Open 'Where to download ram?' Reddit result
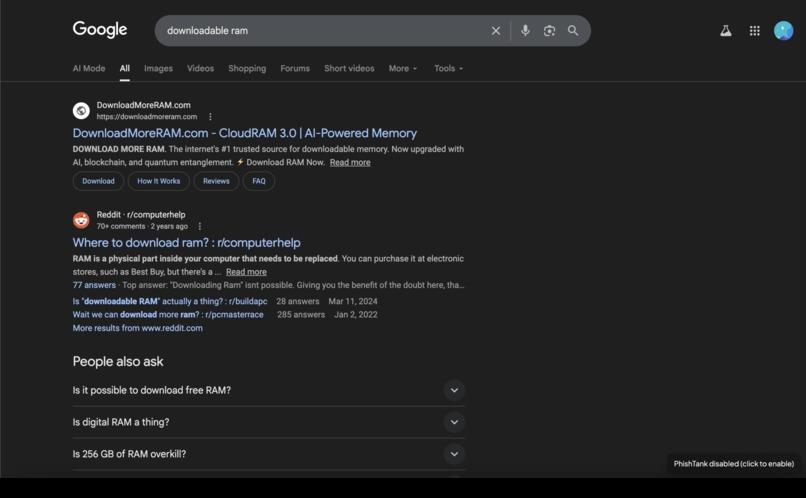Screen dimensions: 806x498 click(x=187, y=243)
